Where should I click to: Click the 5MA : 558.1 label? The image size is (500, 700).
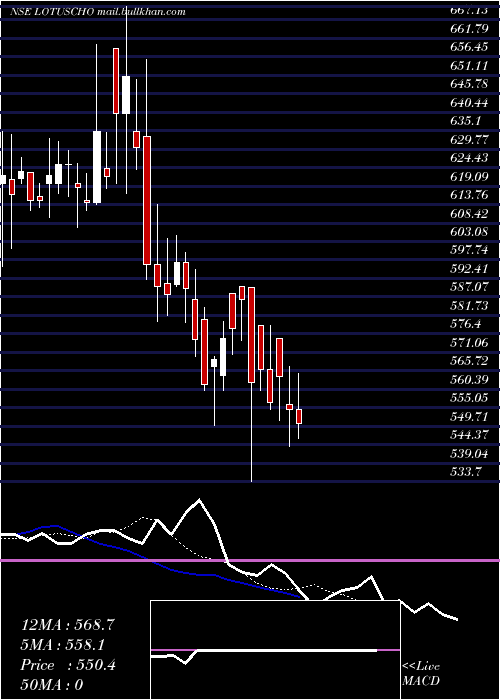coord(65,645)
